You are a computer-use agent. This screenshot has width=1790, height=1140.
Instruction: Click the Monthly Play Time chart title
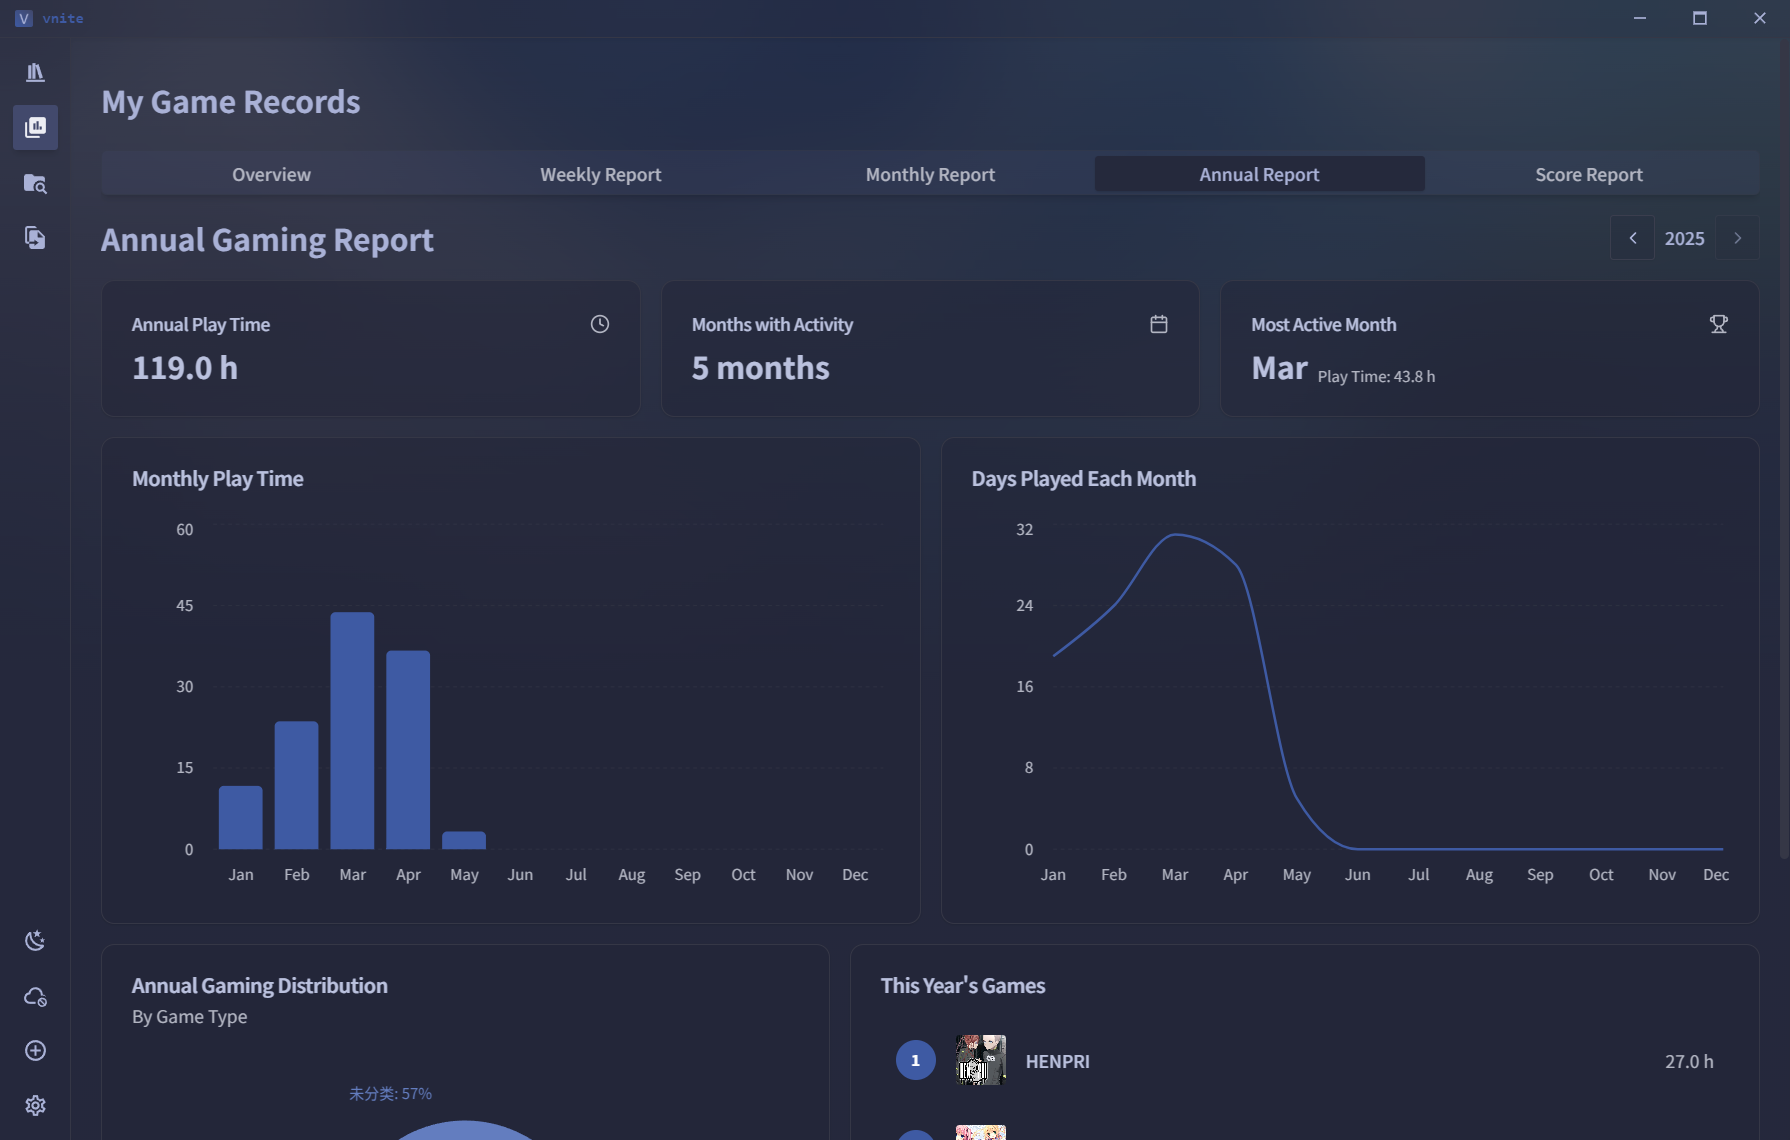[218, 478]
